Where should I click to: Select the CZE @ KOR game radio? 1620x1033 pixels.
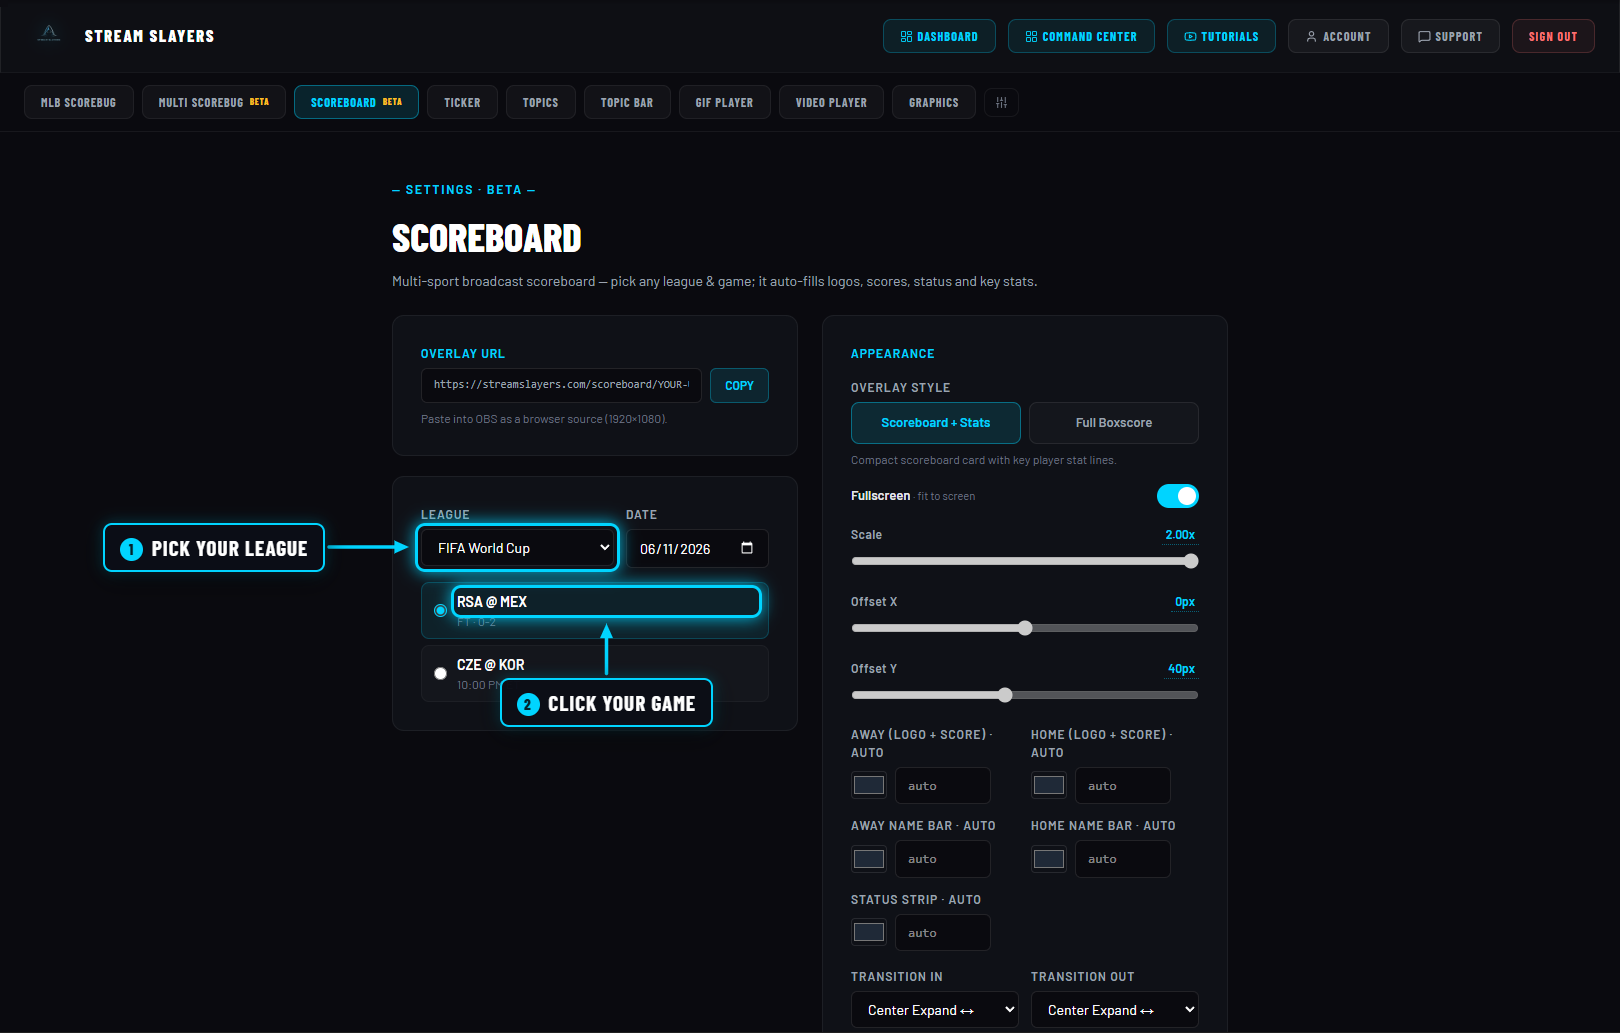pos(440,673)
